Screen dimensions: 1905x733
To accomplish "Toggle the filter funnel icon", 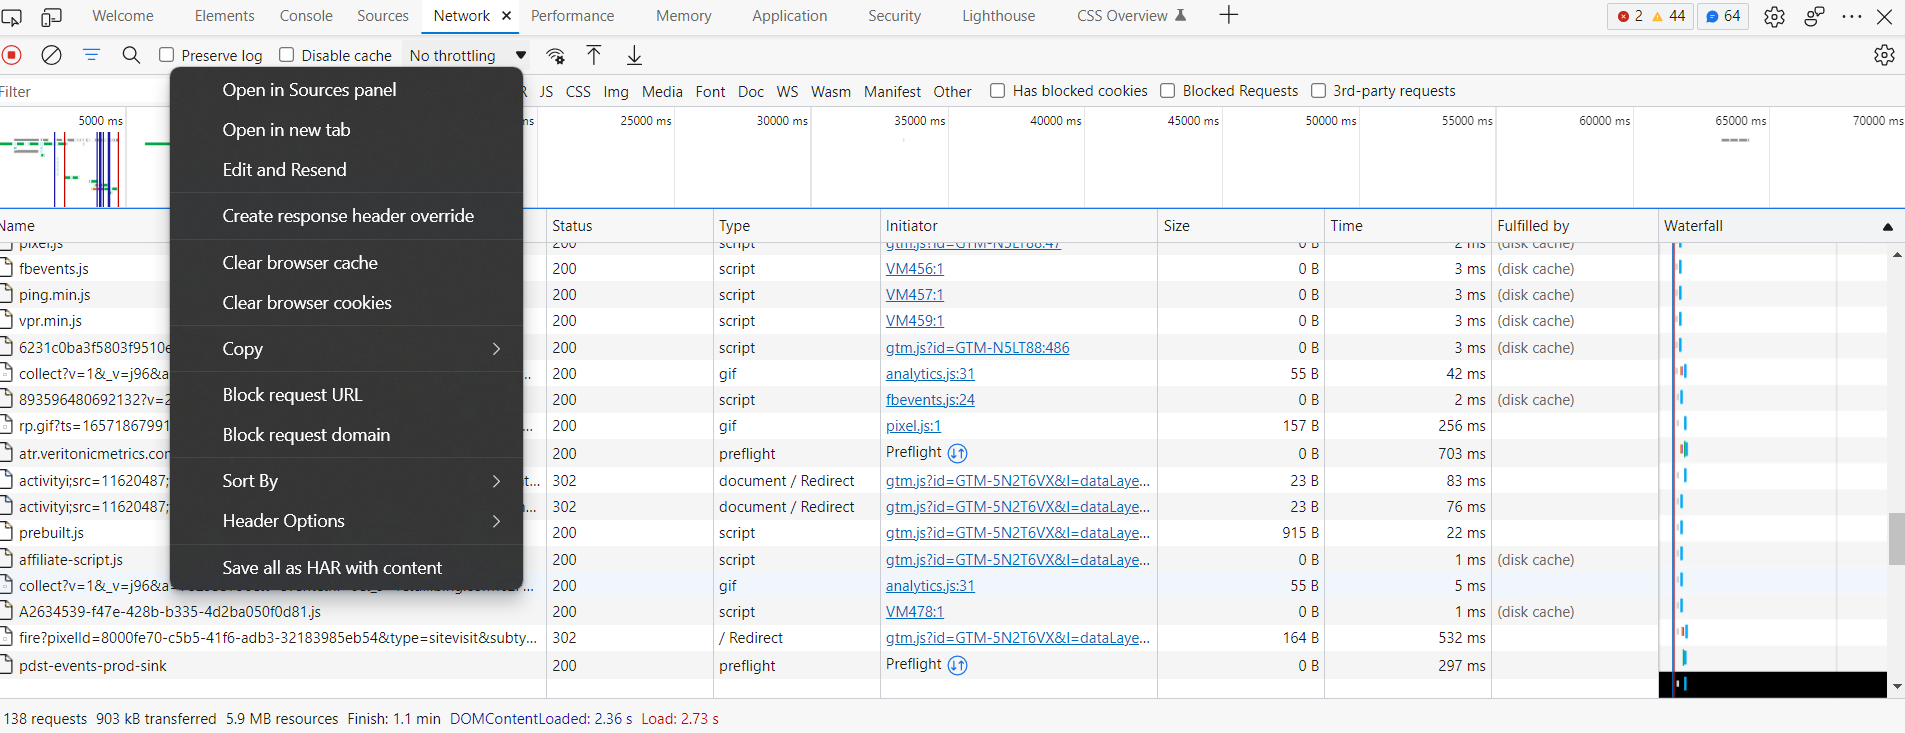I will [91, 55].
